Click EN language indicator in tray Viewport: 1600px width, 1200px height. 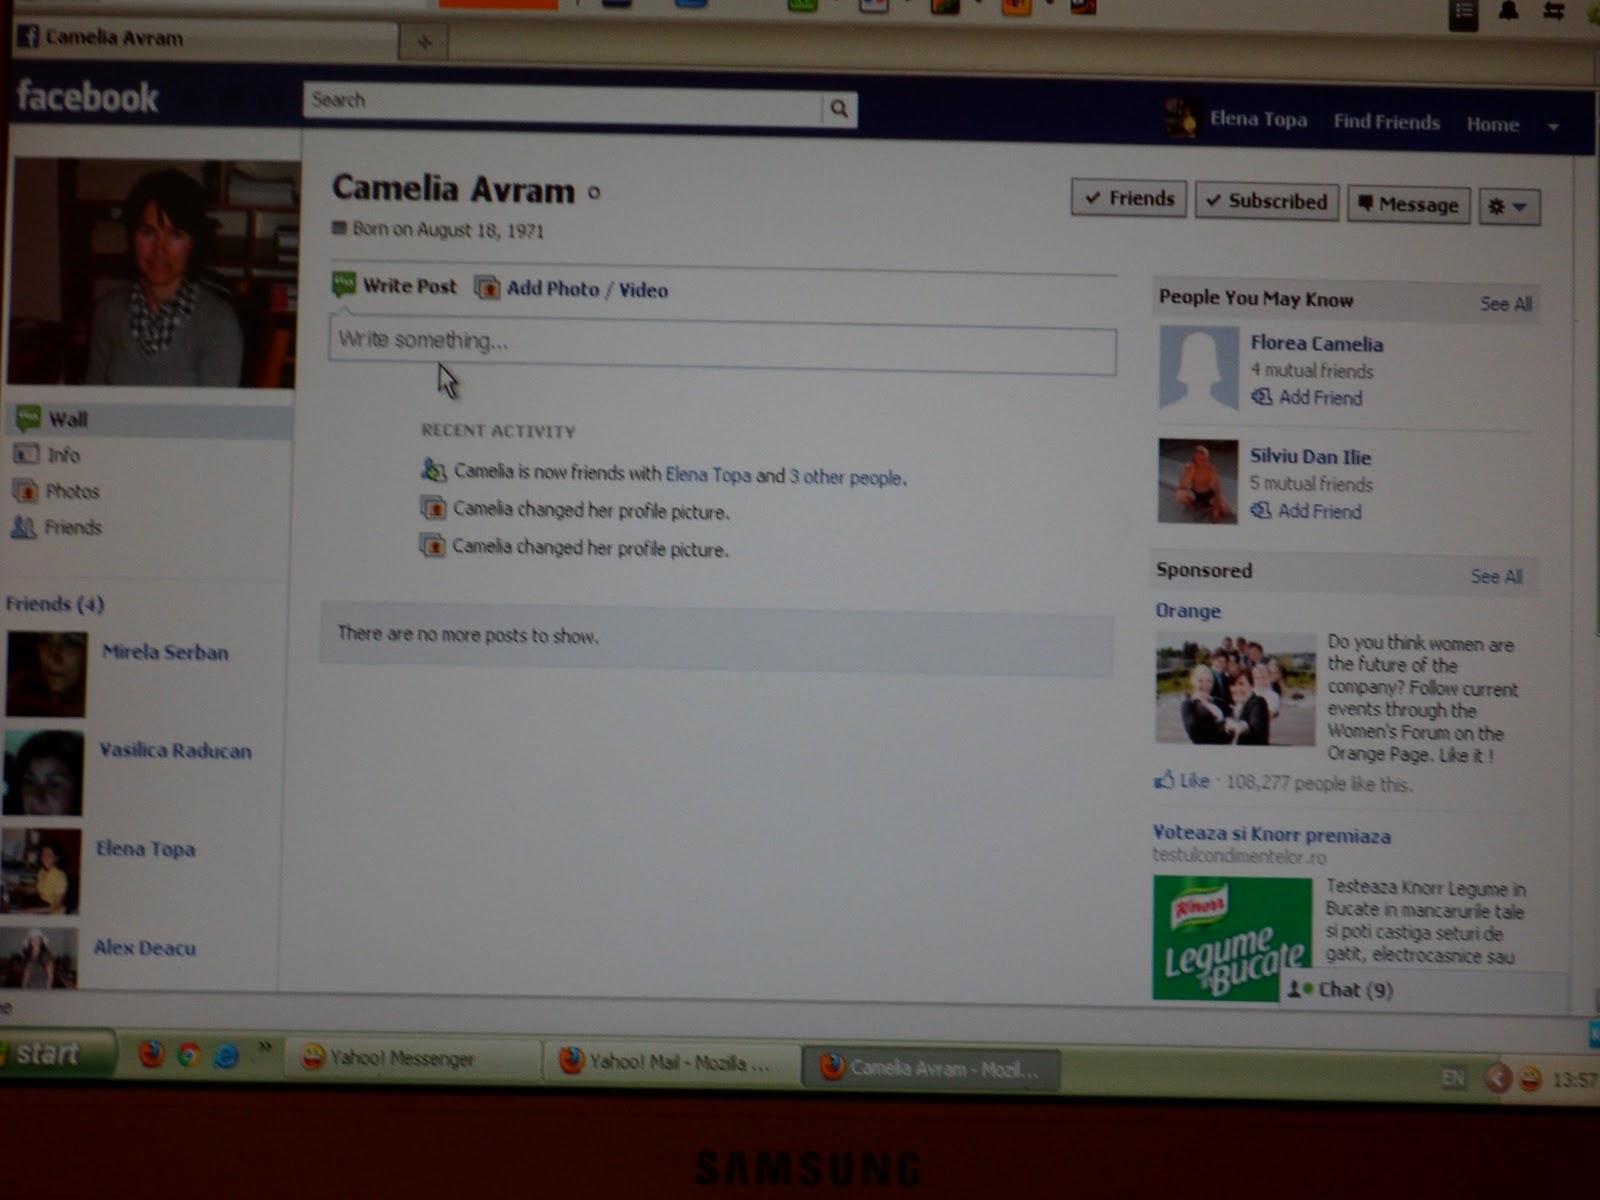(x=1453, y=1077)
